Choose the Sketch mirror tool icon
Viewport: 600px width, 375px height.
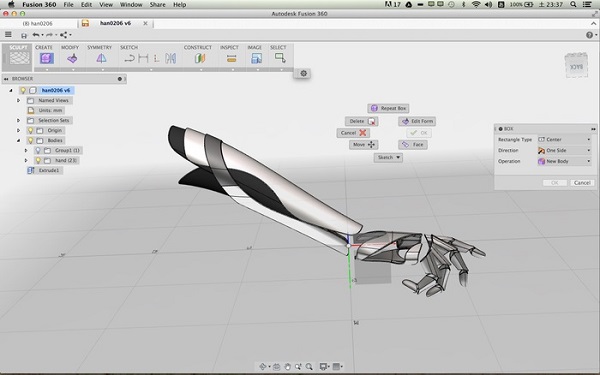[171, 59]
